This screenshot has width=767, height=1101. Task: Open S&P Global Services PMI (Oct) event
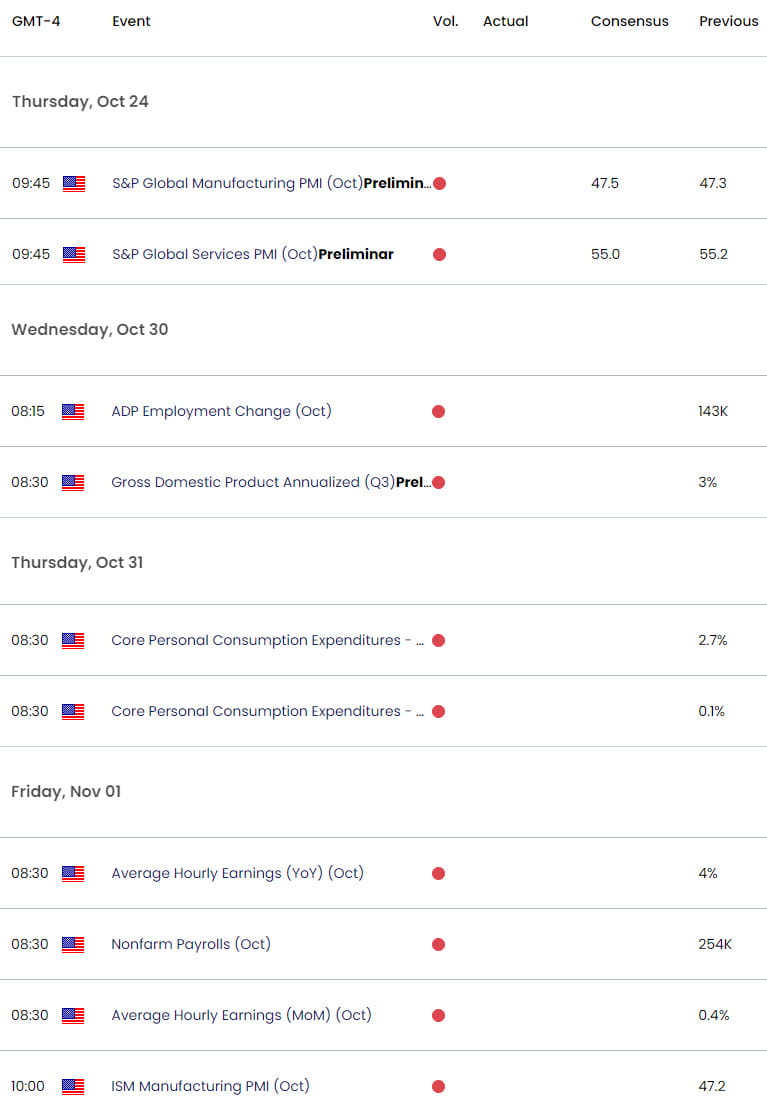click(x=251, y=254)
